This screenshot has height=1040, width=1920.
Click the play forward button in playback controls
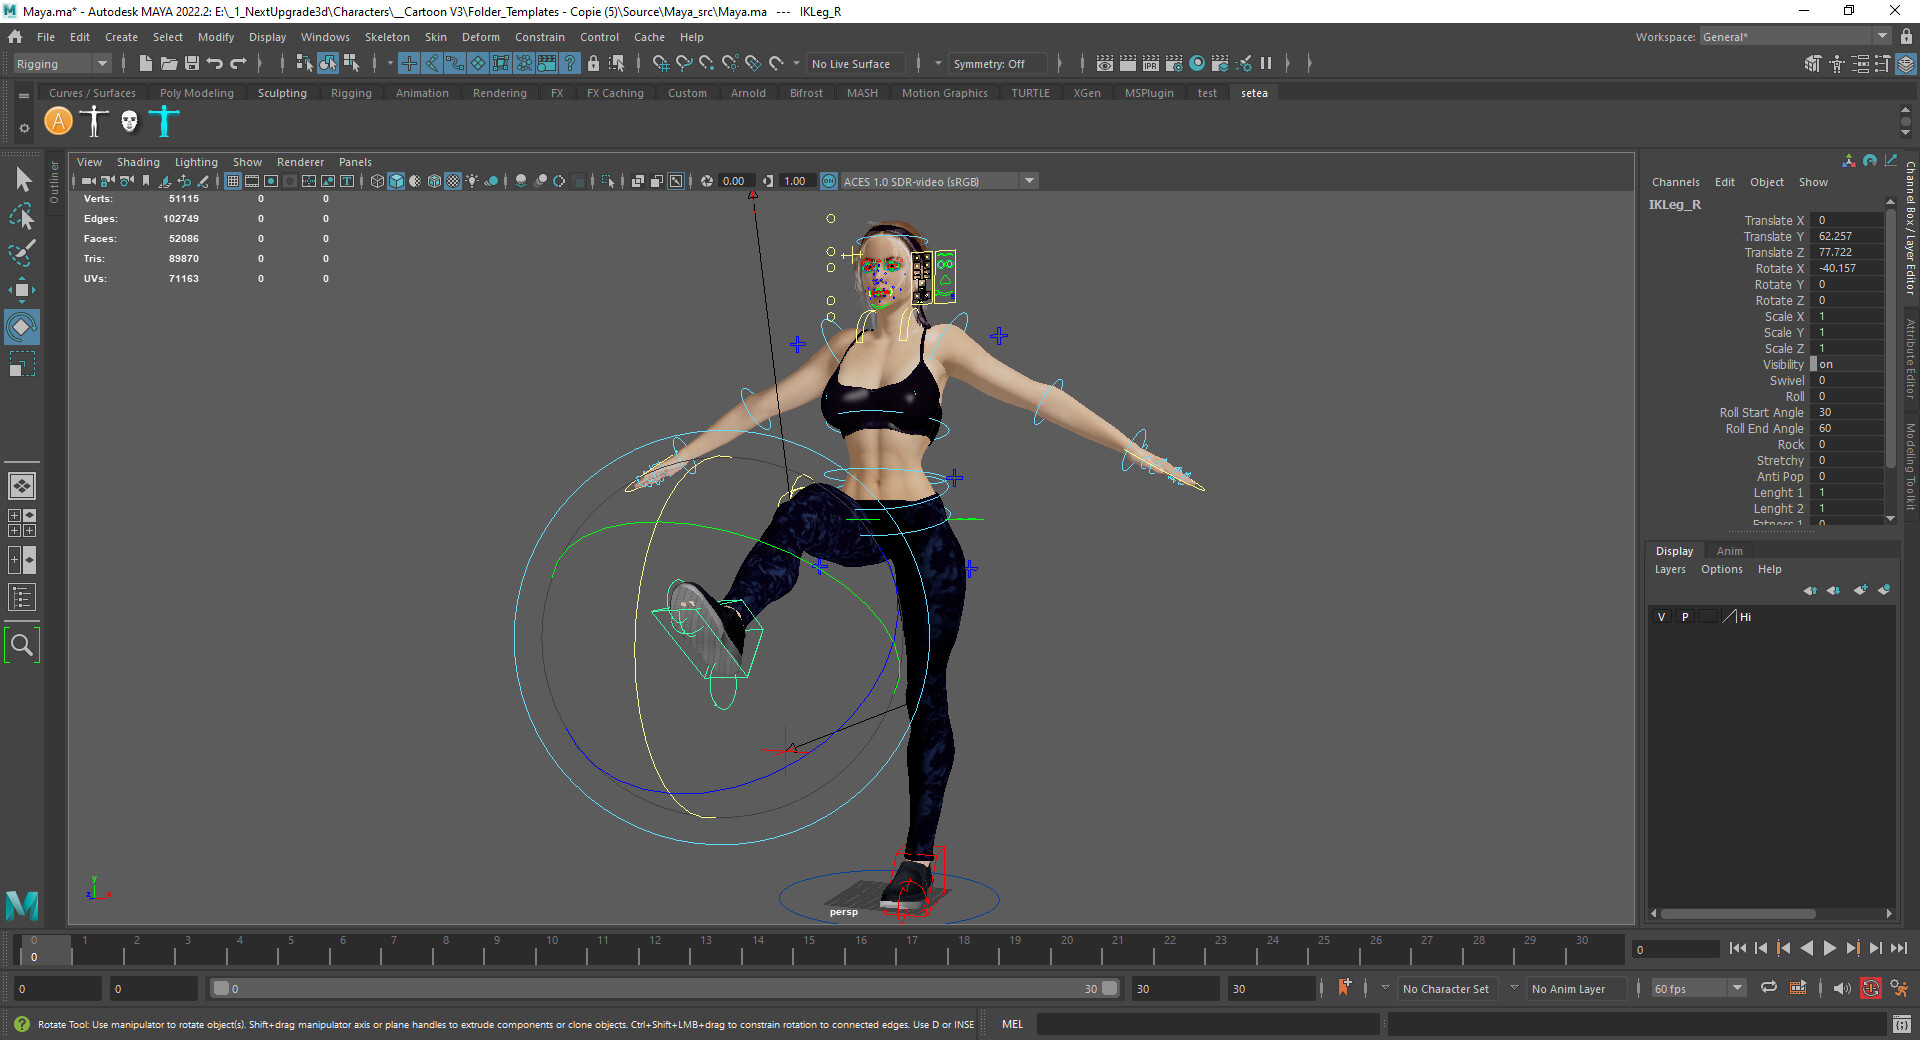click(x=1829, y=949)
